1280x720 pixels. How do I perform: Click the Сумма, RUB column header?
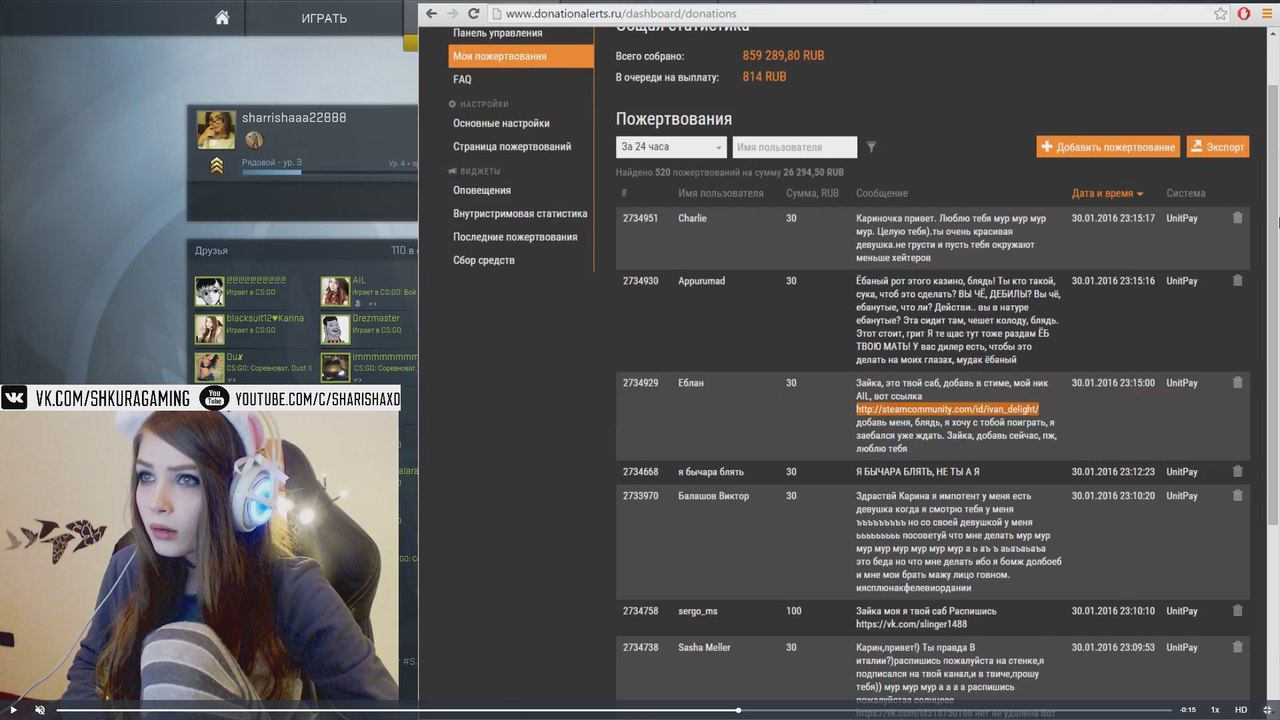pos(812,193)
